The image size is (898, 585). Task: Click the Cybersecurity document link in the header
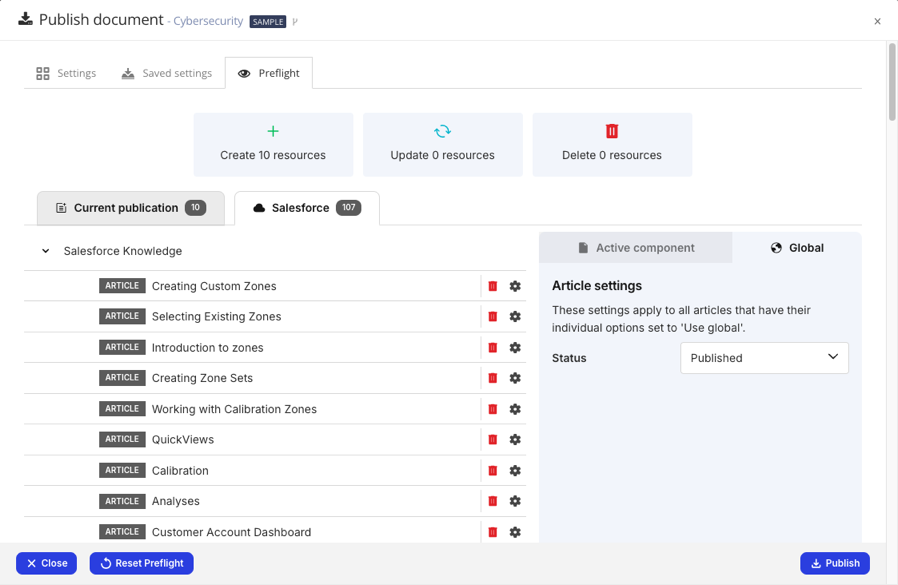[206, 20]
